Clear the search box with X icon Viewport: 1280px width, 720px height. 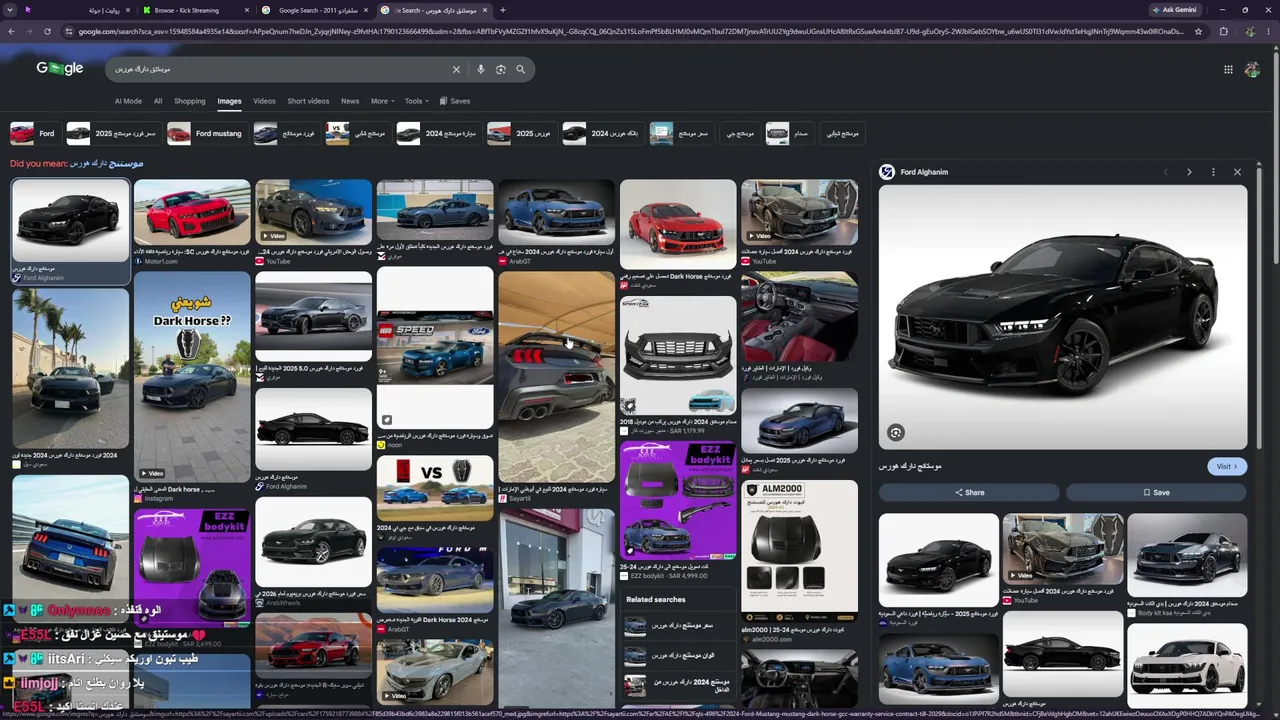pyautogui.click(x=456, y=69)
